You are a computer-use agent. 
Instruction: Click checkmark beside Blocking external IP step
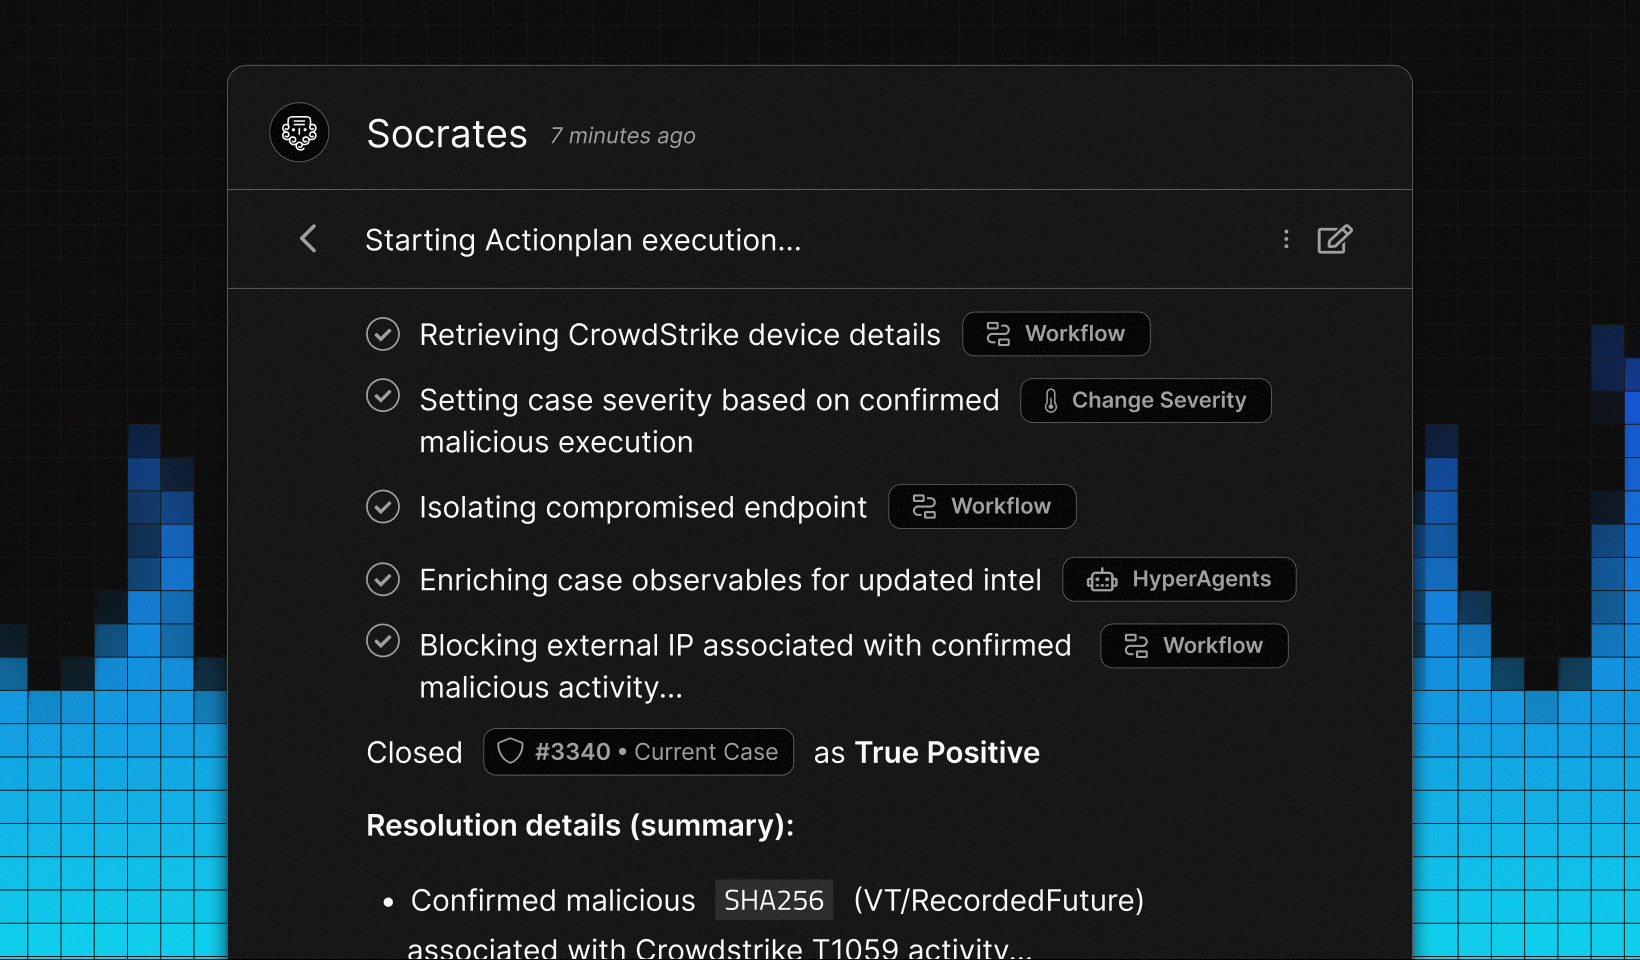(383, 641)
